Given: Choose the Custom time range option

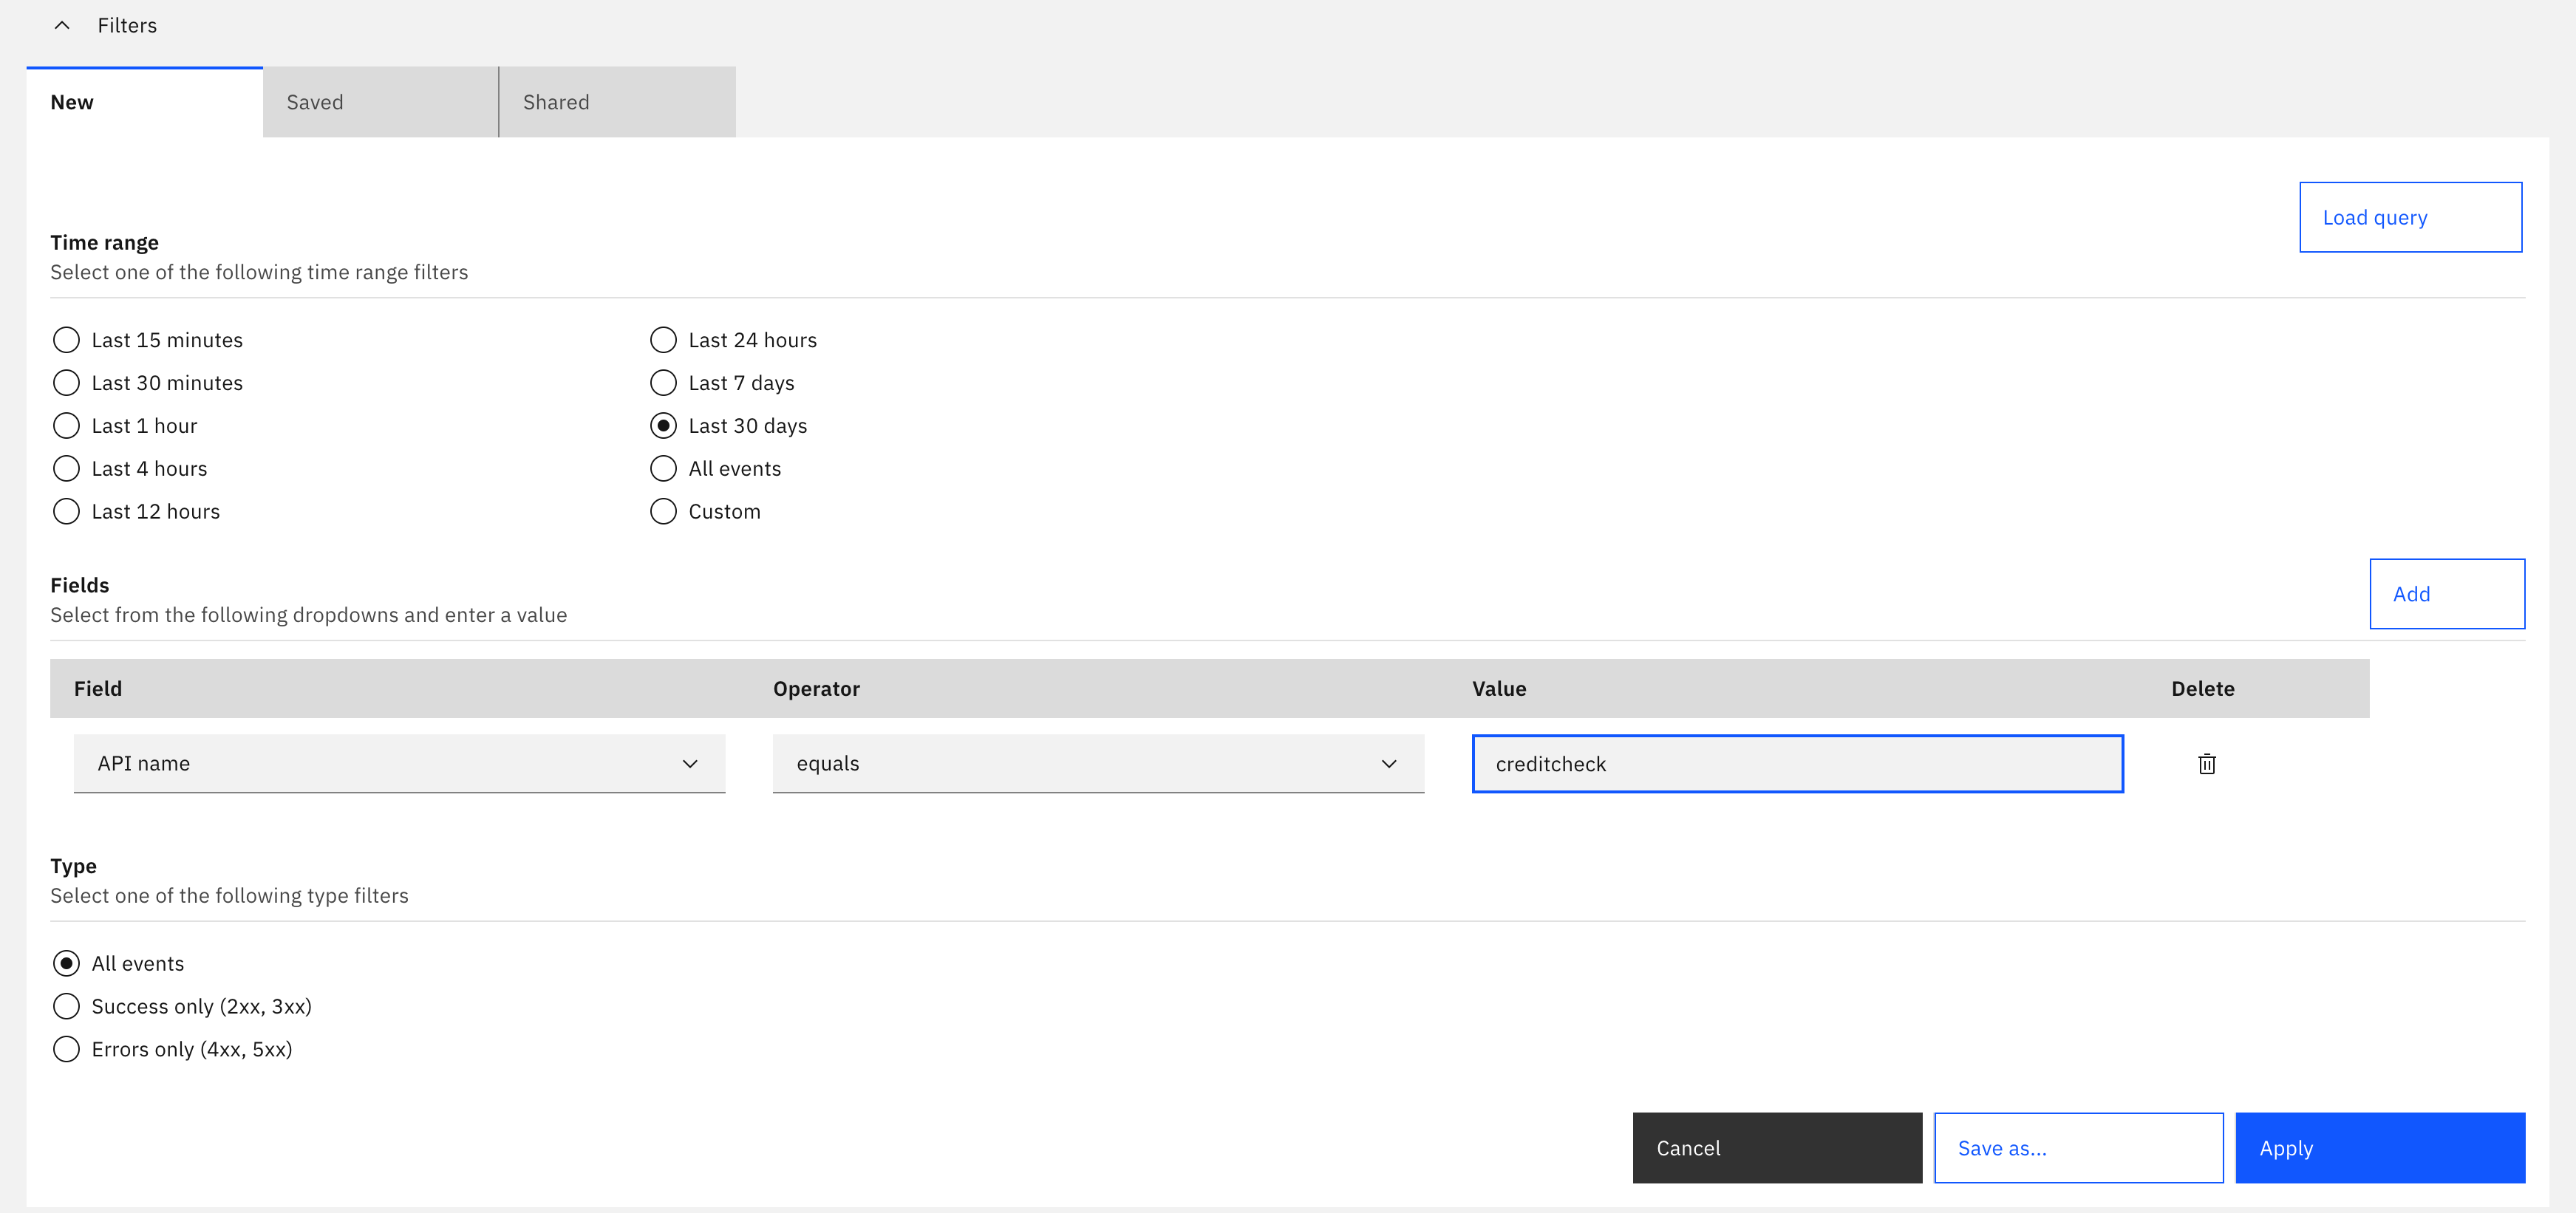Looking at the screenshot, I should coord(663,512).
